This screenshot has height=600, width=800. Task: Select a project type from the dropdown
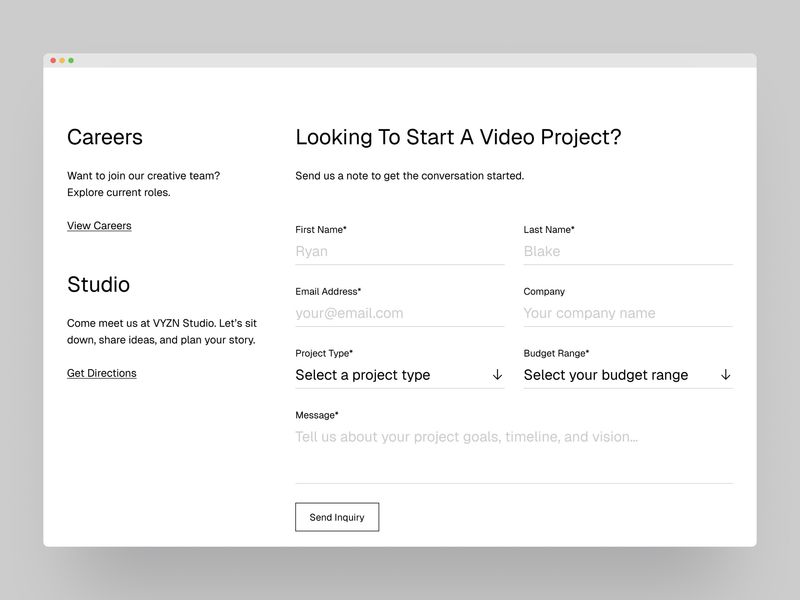380,374
